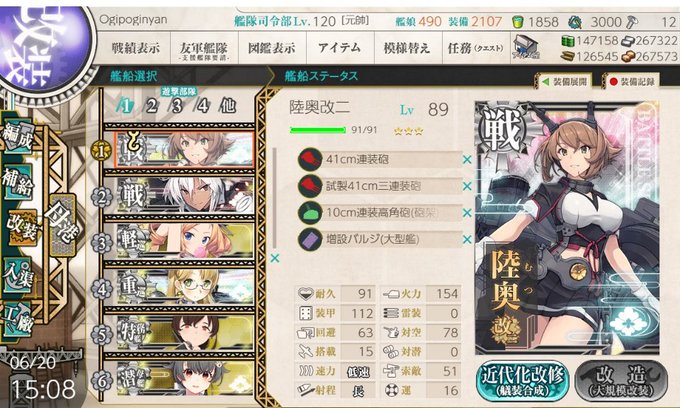Click the 近代化改修 modernization button

click(523, 381)
